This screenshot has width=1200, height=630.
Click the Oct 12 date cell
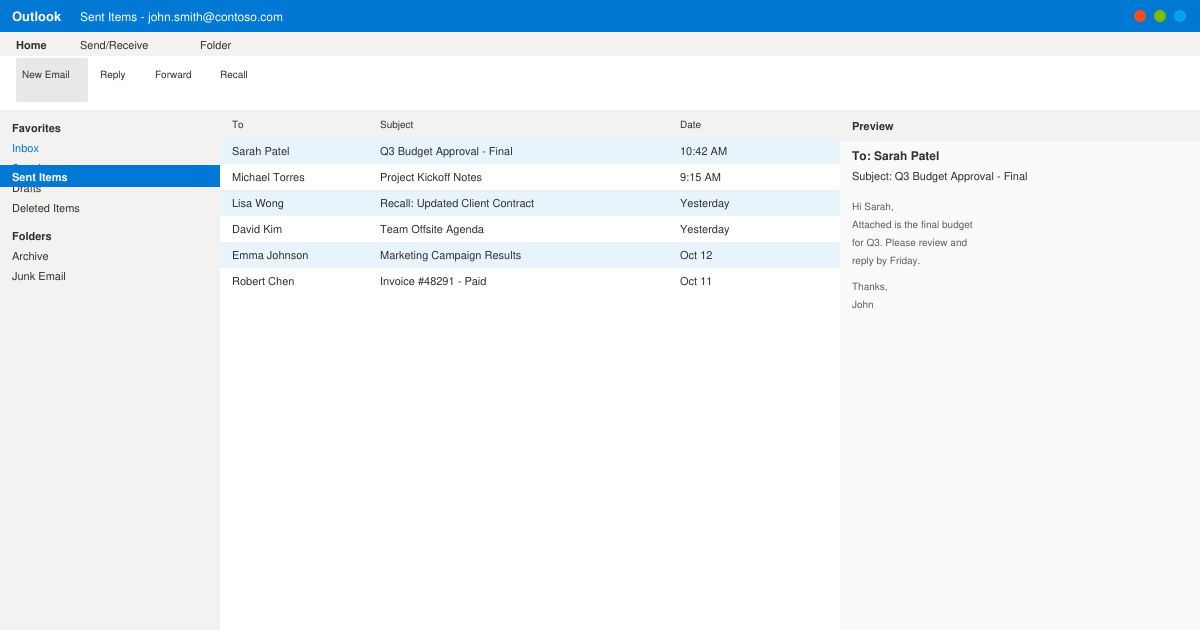click(696, 255)
